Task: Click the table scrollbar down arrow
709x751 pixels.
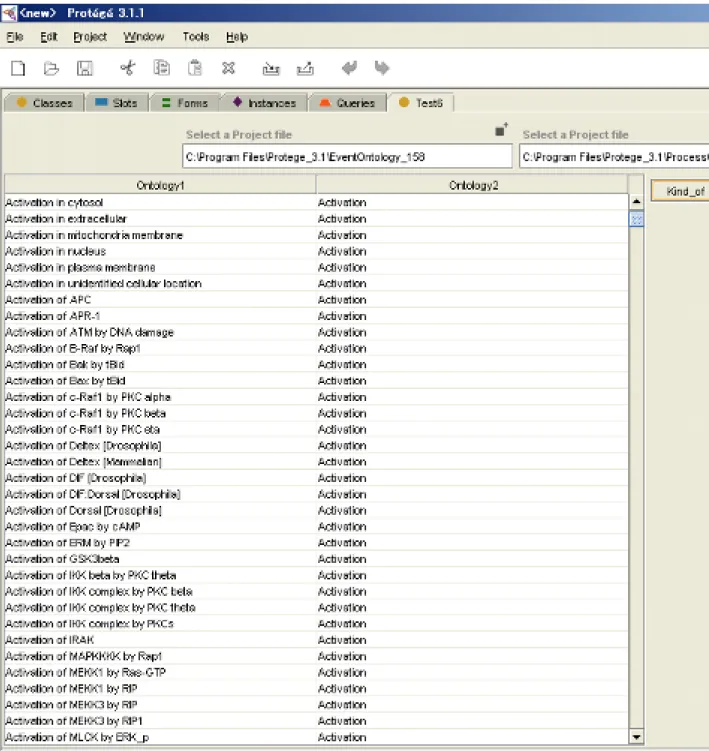Action: (636, 737)
